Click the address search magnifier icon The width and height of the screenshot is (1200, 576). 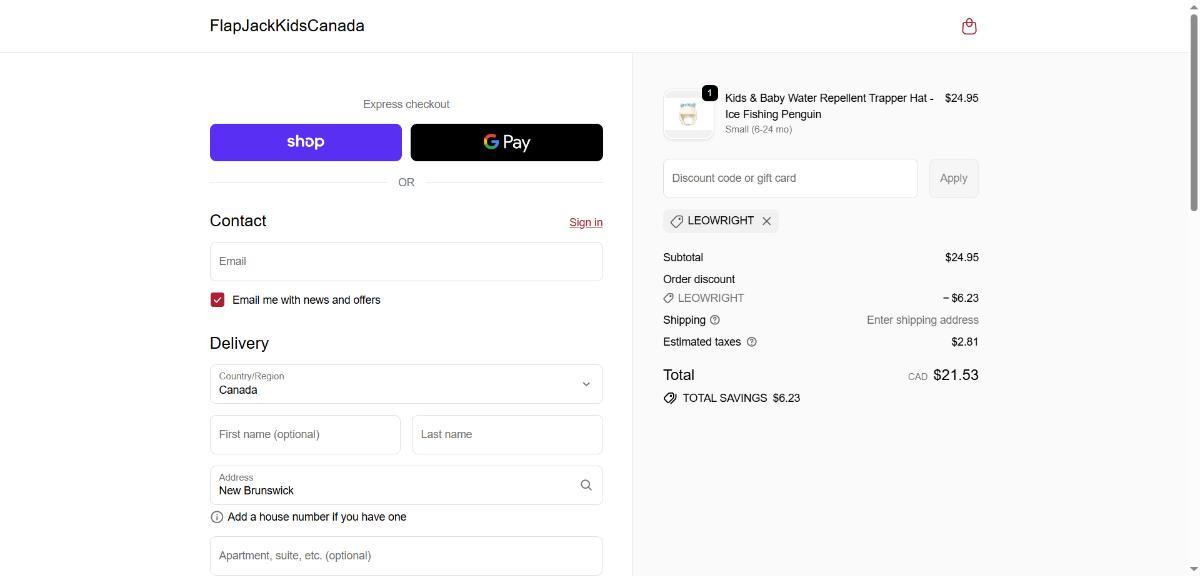[x=586, y=485]
